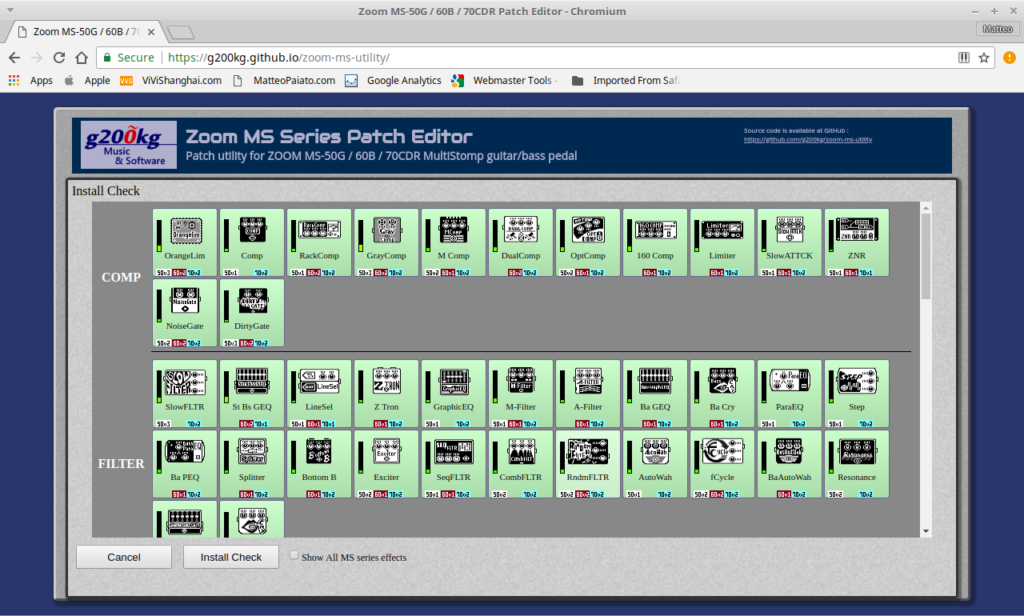This screenshot has width=1024, height=616.
Task: Open the Webmaster Tools bookmark
Action: 504,80
